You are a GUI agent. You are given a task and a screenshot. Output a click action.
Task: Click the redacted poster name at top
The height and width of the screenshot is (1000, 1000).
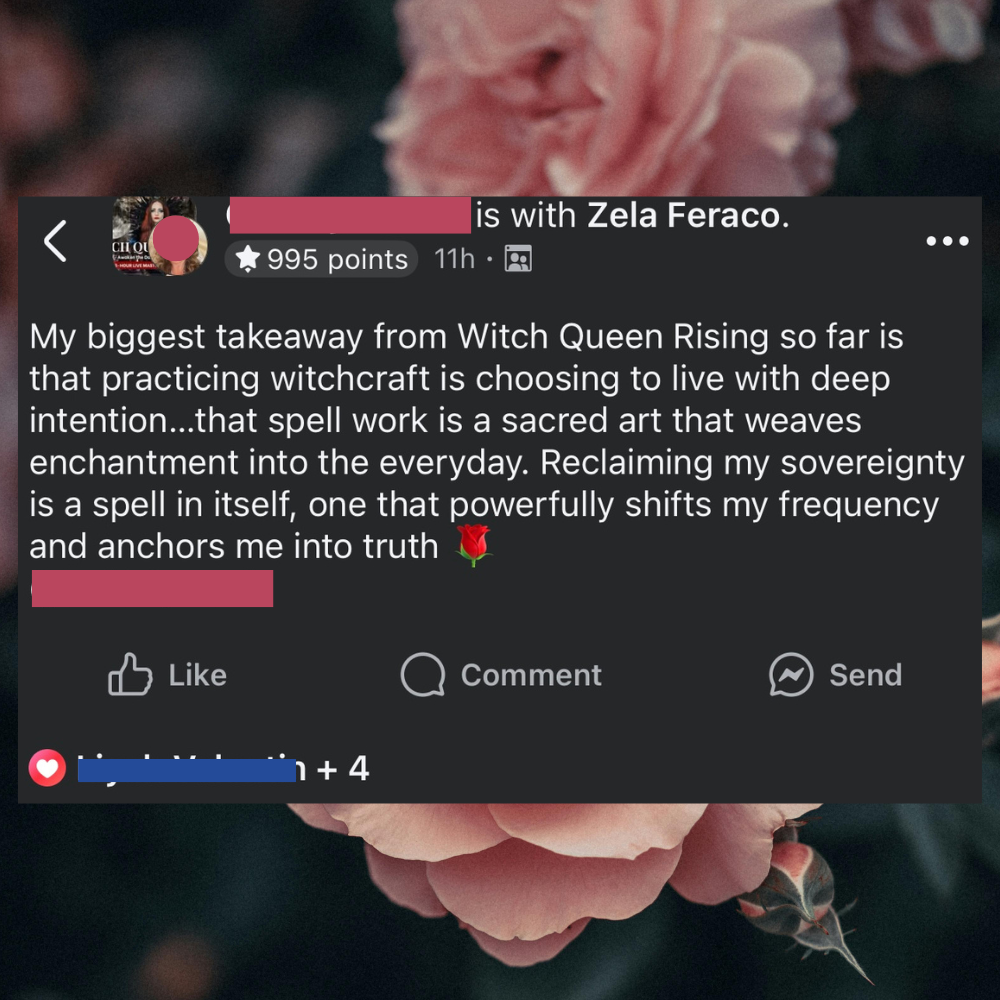pyautogui.click(x=350, y=215)
